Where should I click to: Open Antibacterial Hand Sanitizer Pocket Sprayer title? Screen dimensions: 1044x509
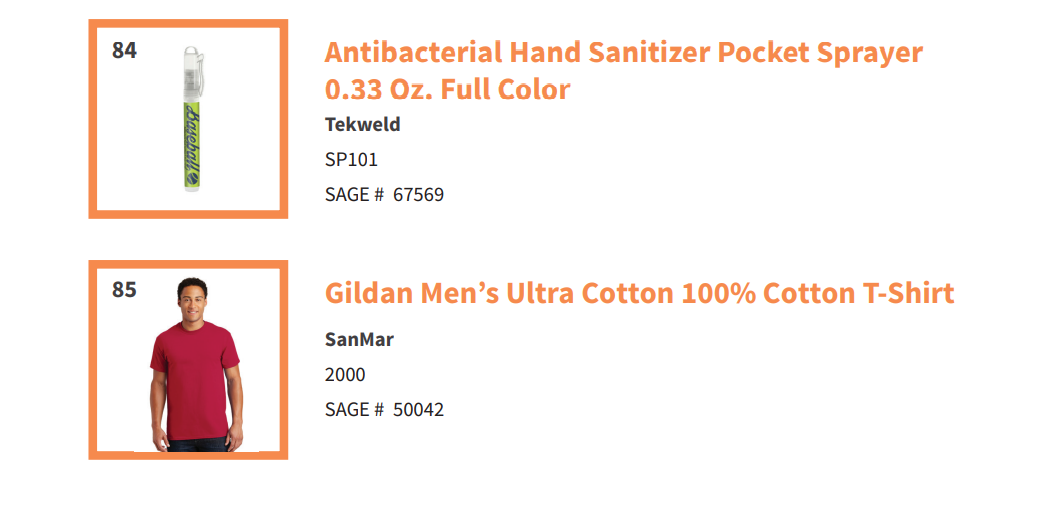click(623, 52)
